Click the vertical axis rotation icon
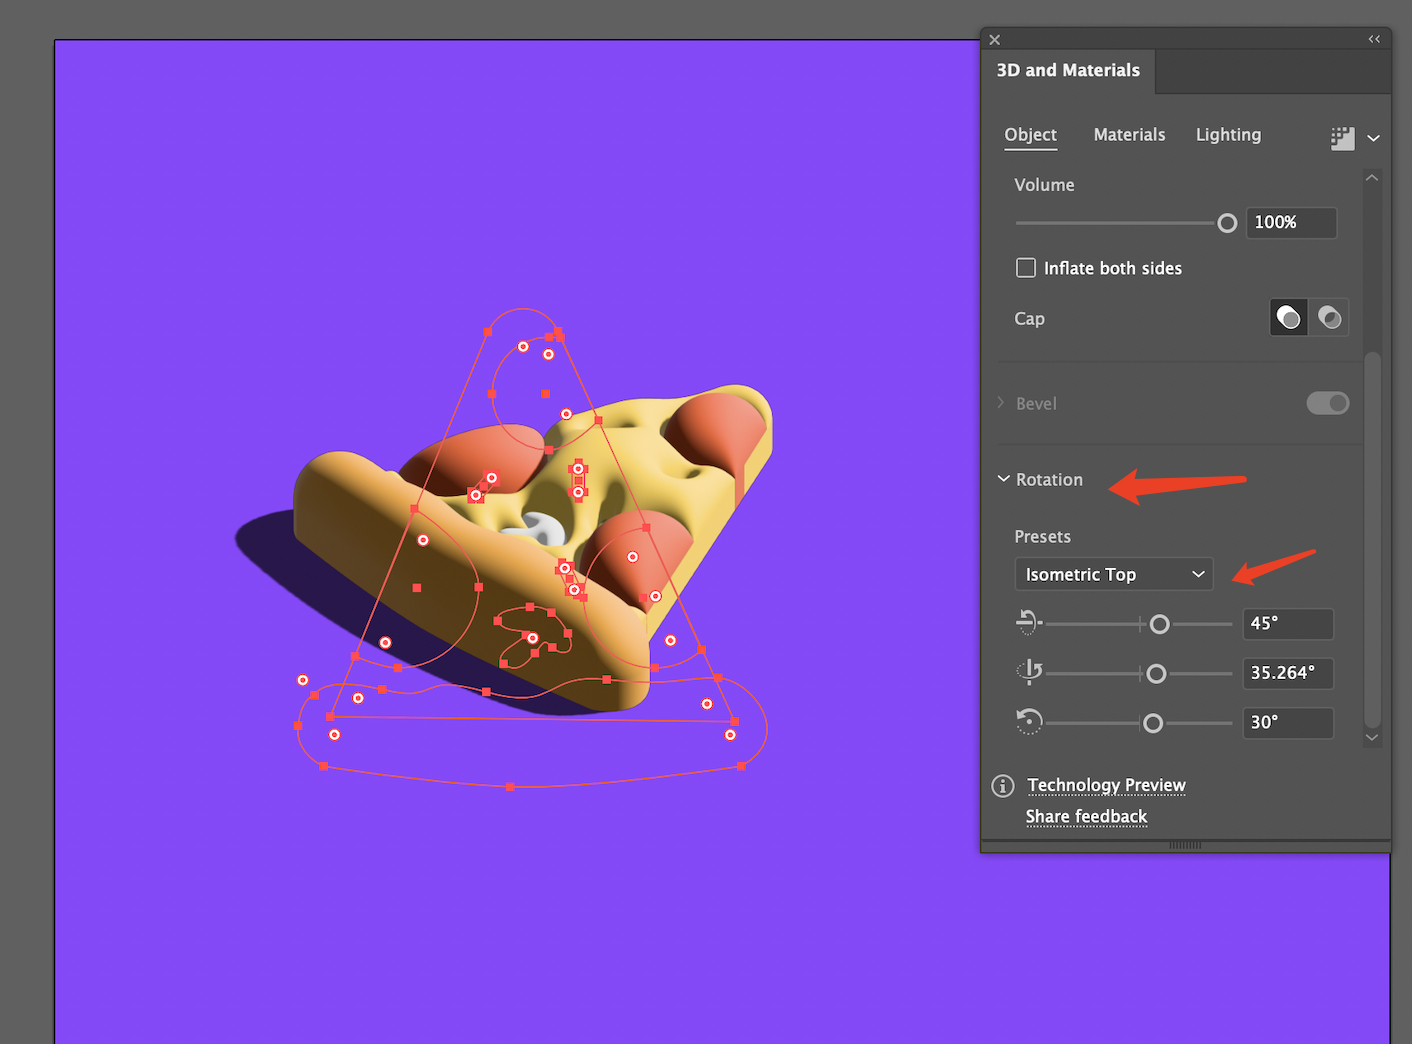Image resolution: width=1412 pixels, height=1044 pixels. point(1029,672)
